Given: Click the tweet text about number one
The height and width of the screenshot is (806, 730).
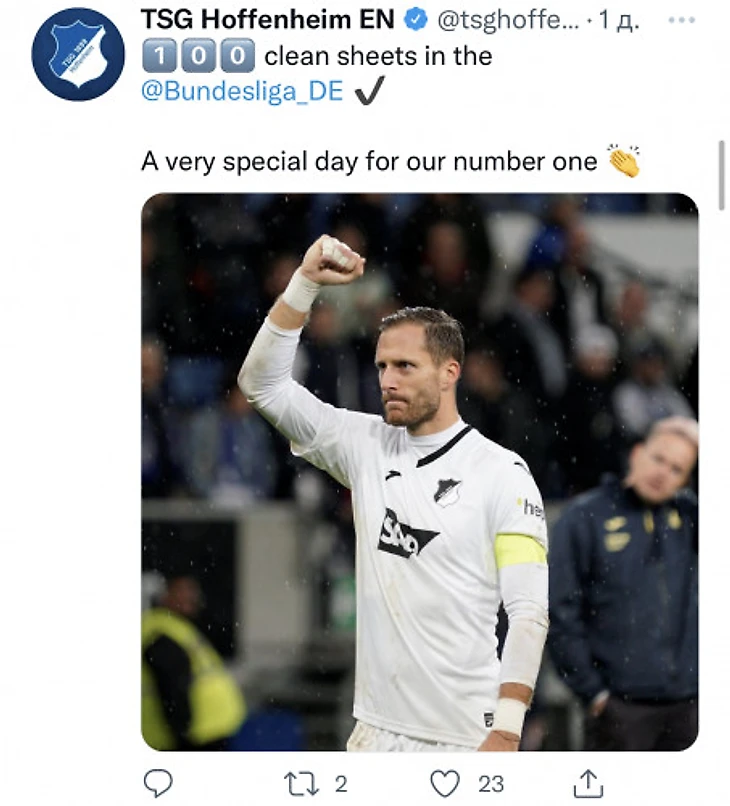Looking at the screenshot, I should click(369, 161).
